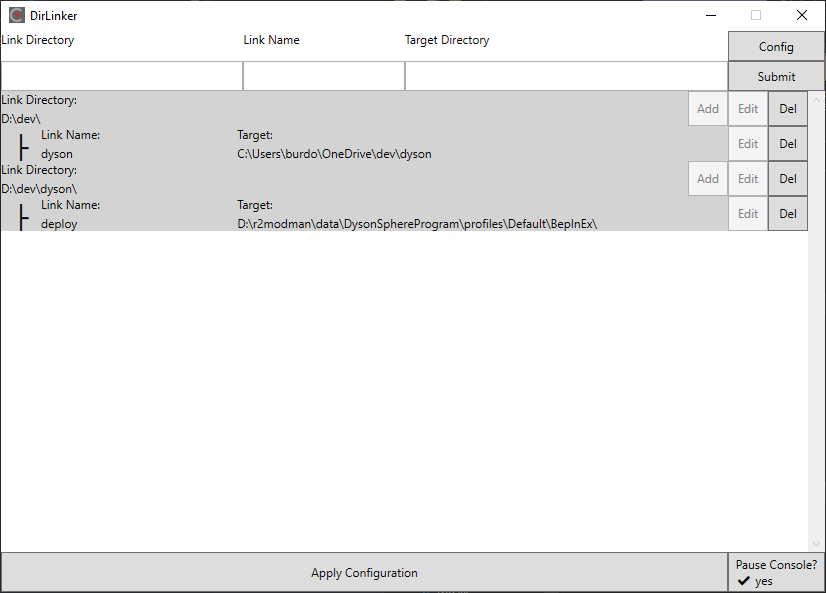Image resolution: width=826 pixels, height=593 pixels.
Task: Focus the Target Directory input field
Action: tap(566, 76)
